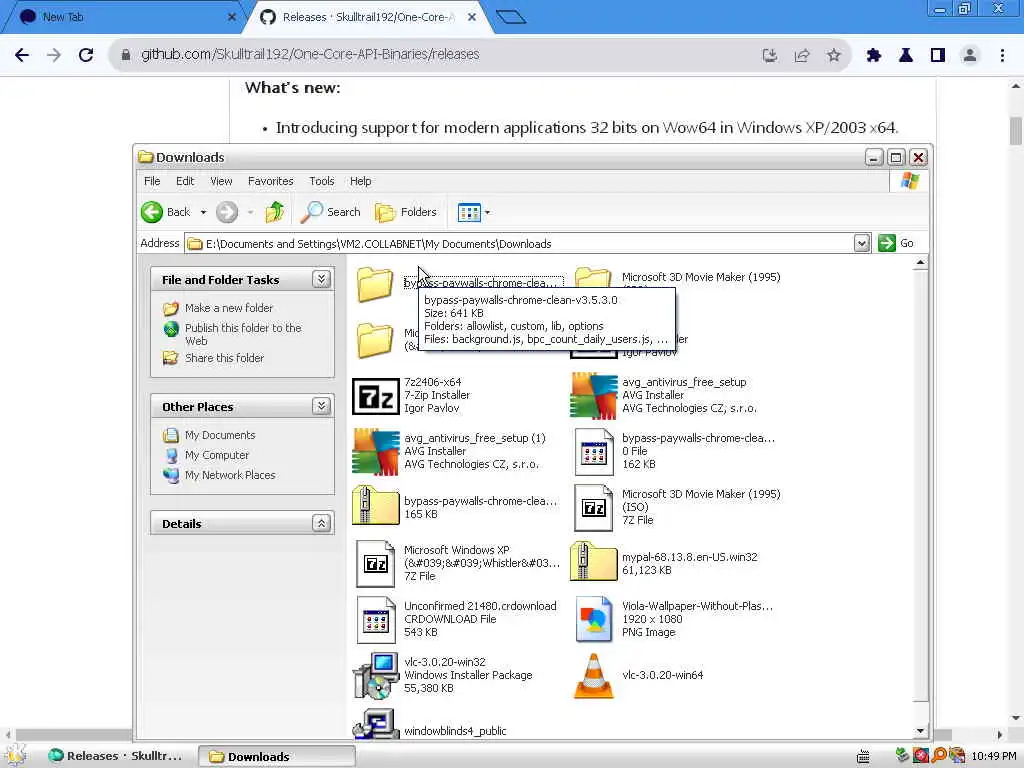
Task: Select the 7z2406-x64 installer icon
Action: click(x=376, y=396)
